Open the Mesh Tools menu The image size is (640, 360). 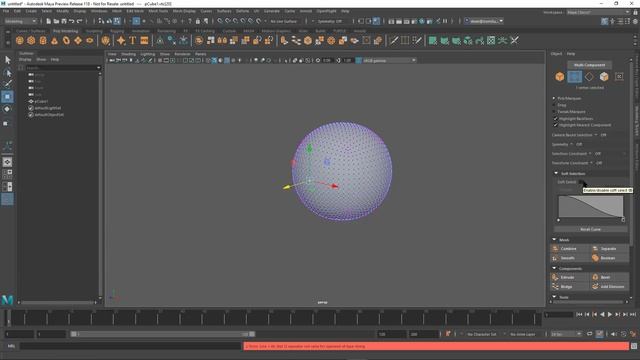click(158, 11)
